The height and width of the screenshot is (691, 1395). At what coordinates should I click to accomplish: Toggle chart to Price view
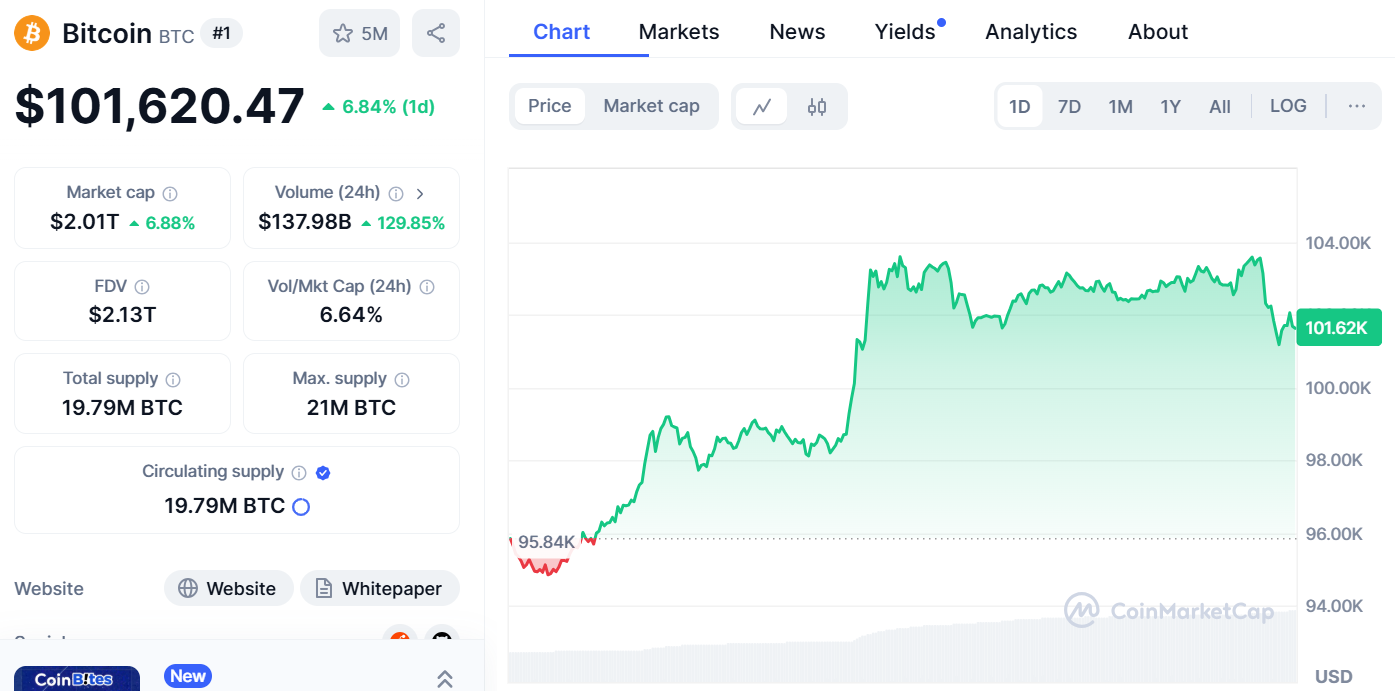click(549, 106)
